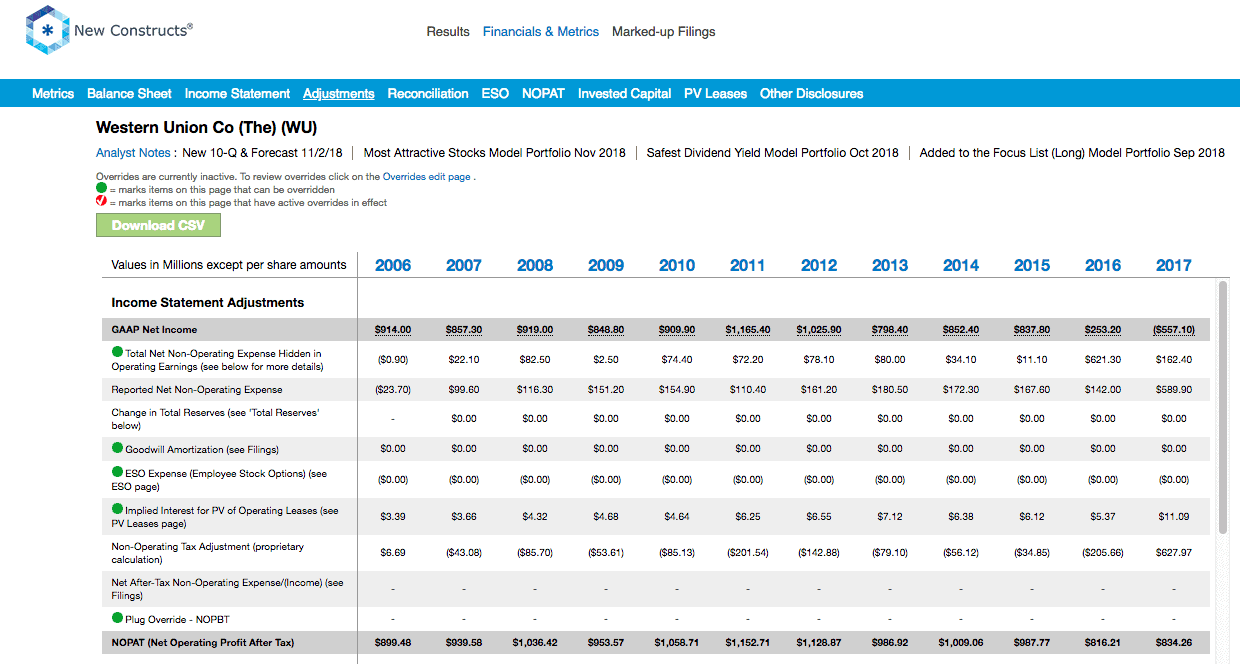Go to the Income Statement section

coord(237,93)
